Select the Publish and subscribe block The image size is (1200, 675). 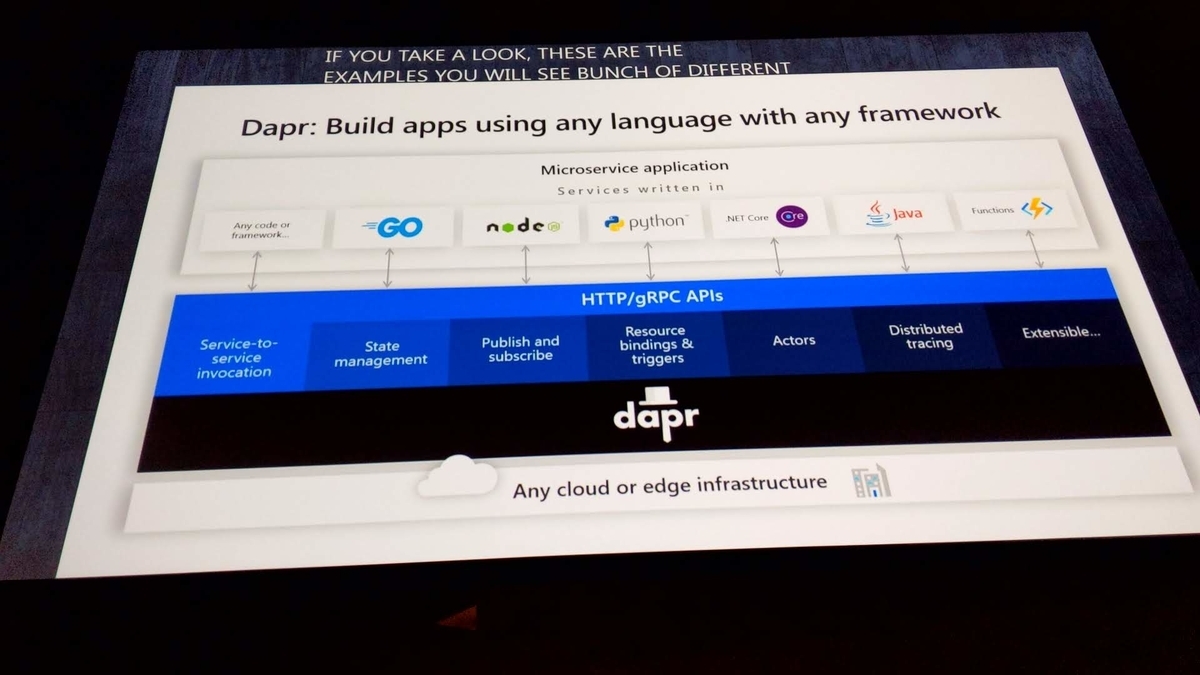pyautogui.click(x=519, y=348)
